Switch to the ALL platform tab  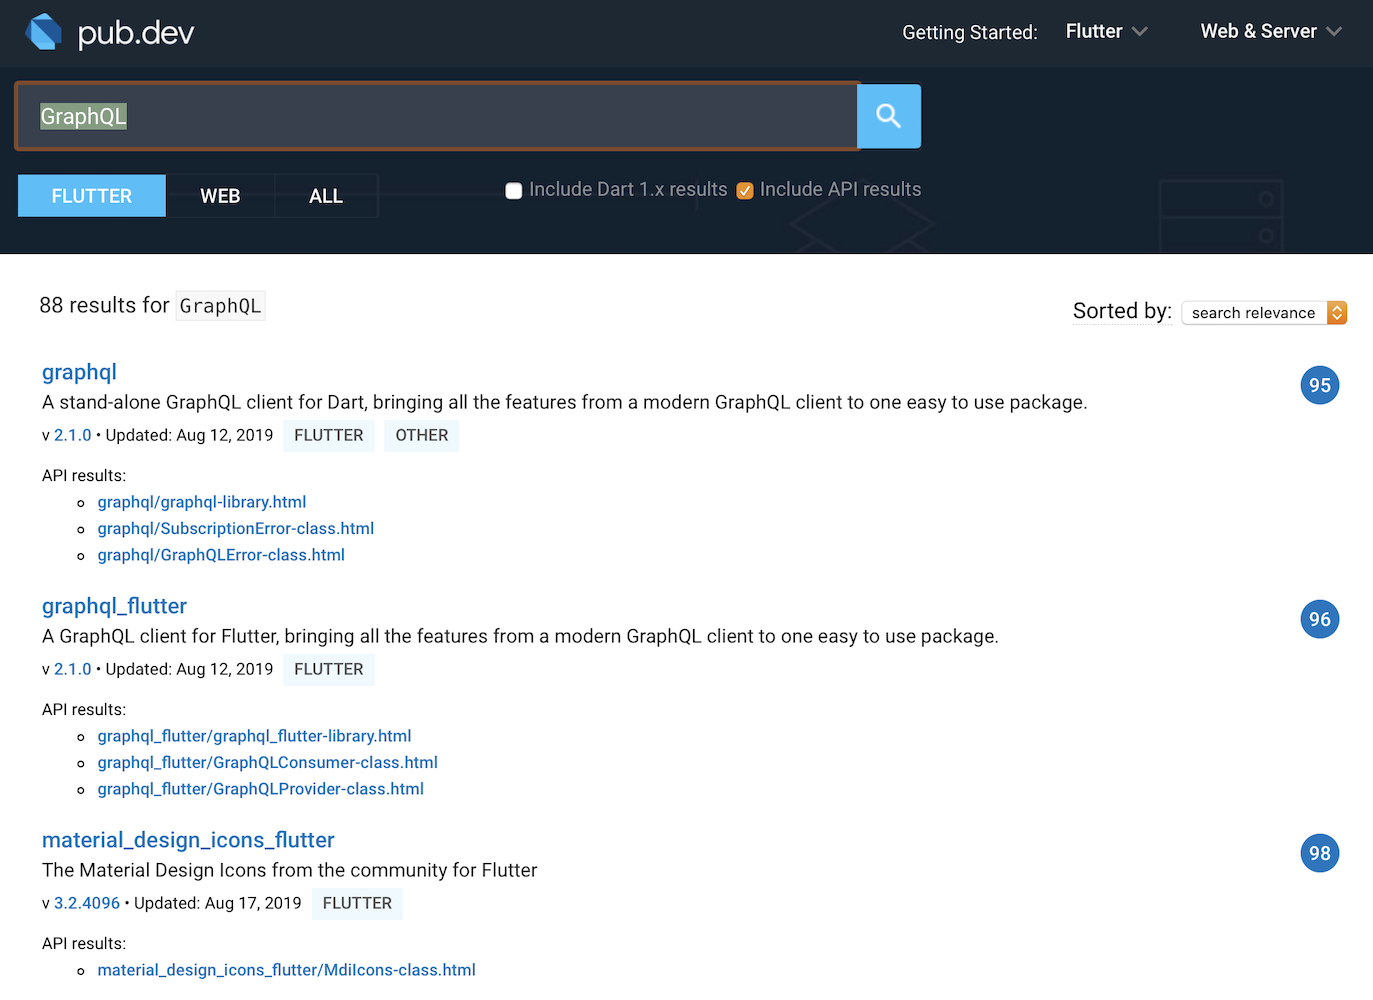[326, 196]
